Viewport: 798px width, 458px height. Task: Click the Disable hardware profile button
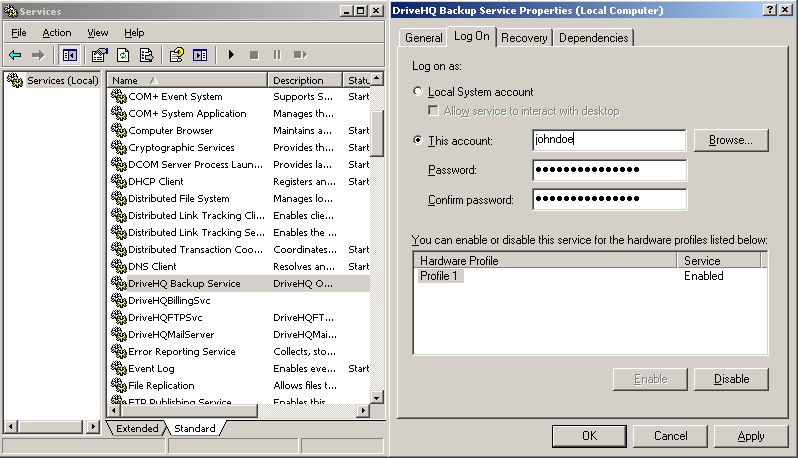(x=730, y=379)
